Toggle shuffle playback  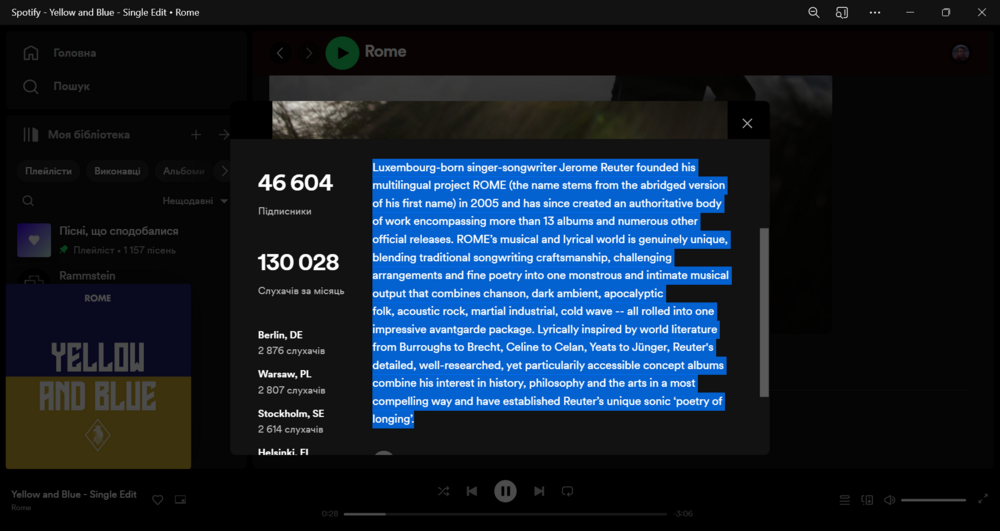point(443,491)
